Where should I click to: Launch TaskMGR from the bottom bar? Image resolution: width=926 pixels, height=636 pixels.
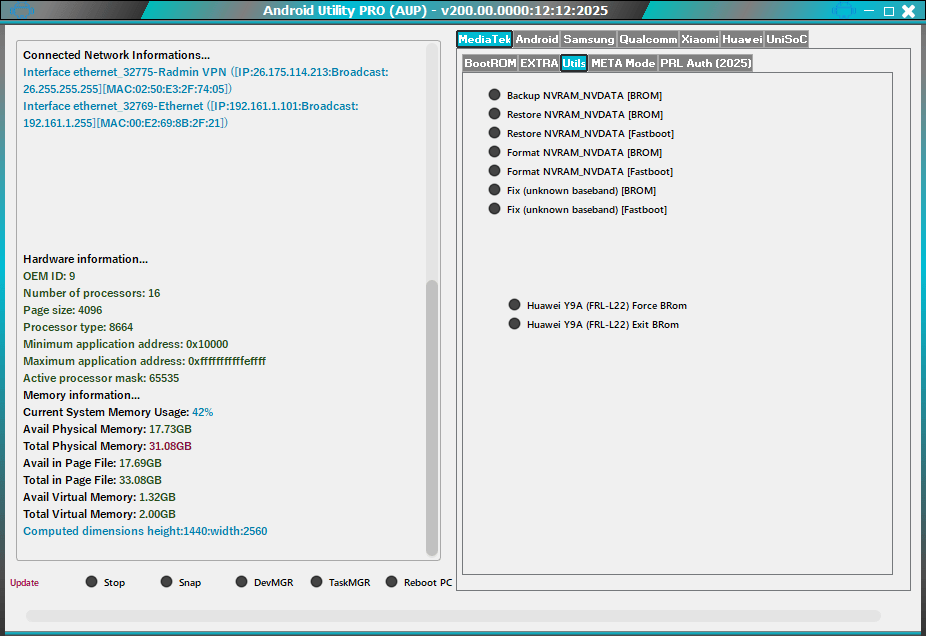(315, 581)
